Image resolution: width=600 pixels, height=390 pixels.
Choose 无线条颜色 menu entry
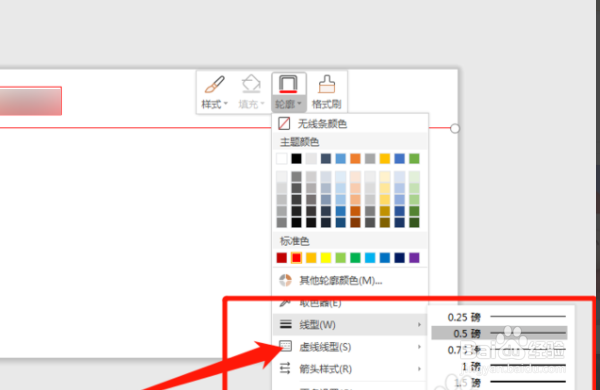[x=350, y=124]
